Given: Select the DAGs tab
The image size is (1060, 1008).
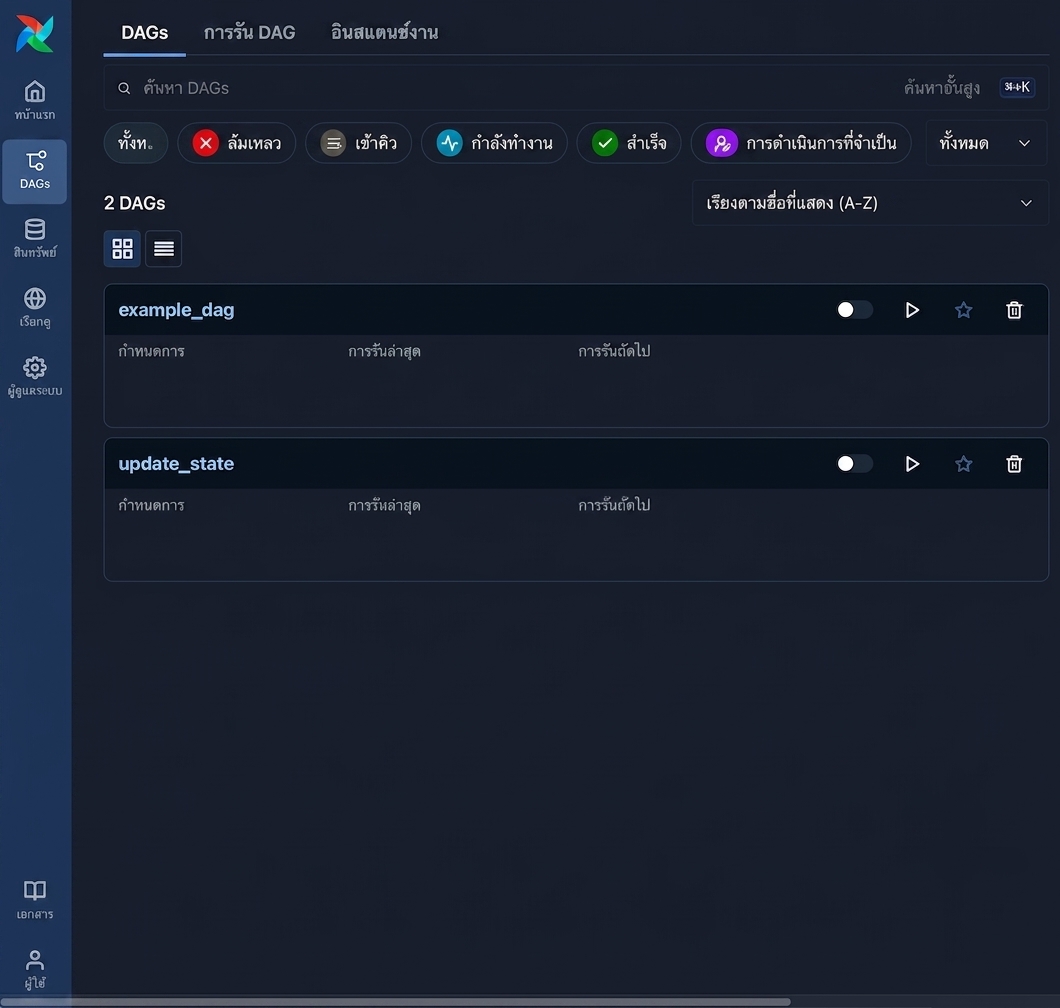Looking at the screenshot, I should (145, 32).
